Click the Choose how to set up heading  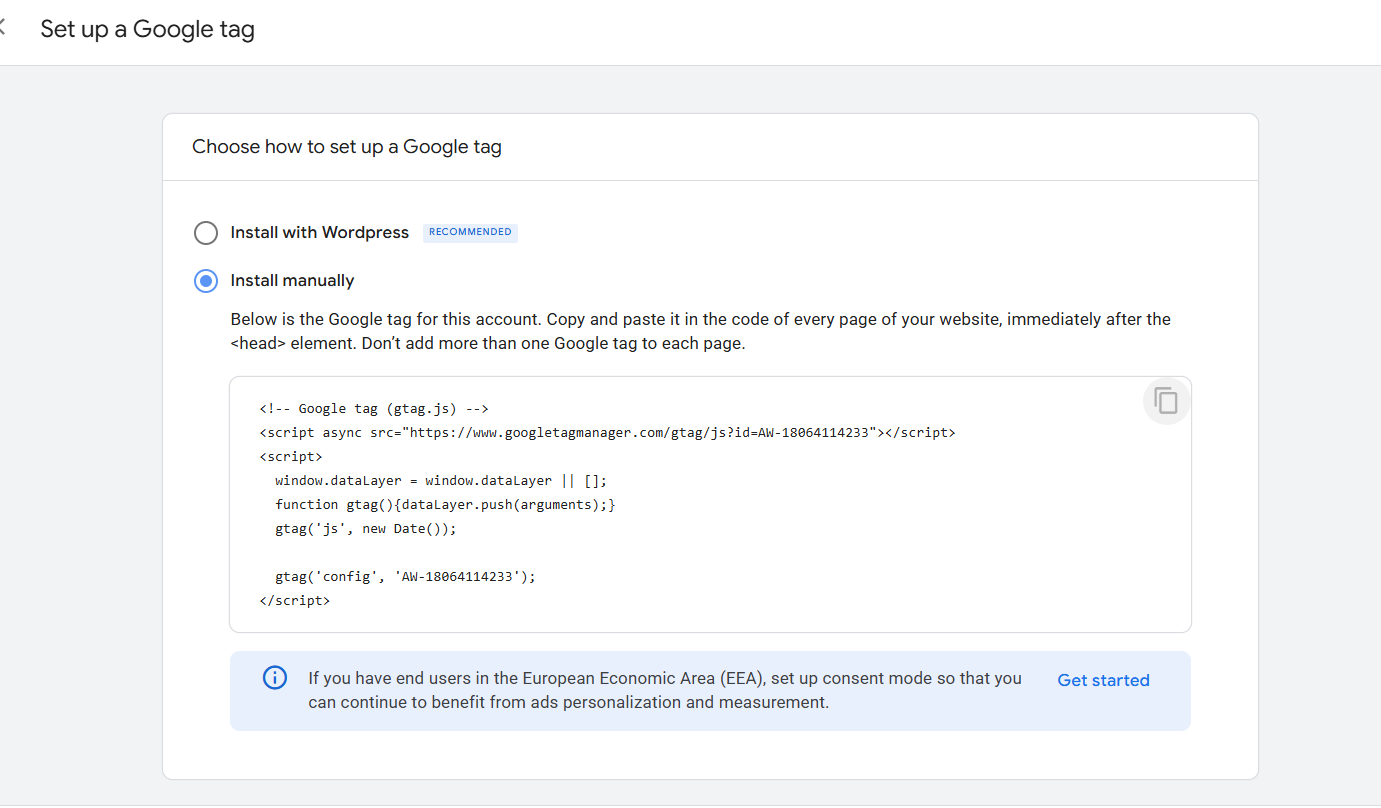pyautogui.click(x=347, y=147)
